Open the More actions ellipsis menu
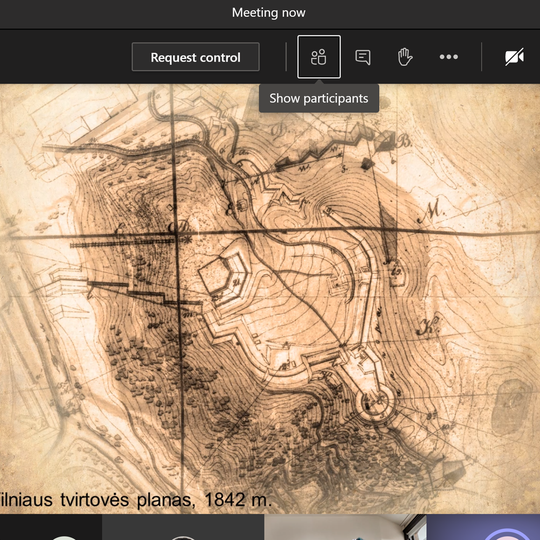 (x=449, y=57)
